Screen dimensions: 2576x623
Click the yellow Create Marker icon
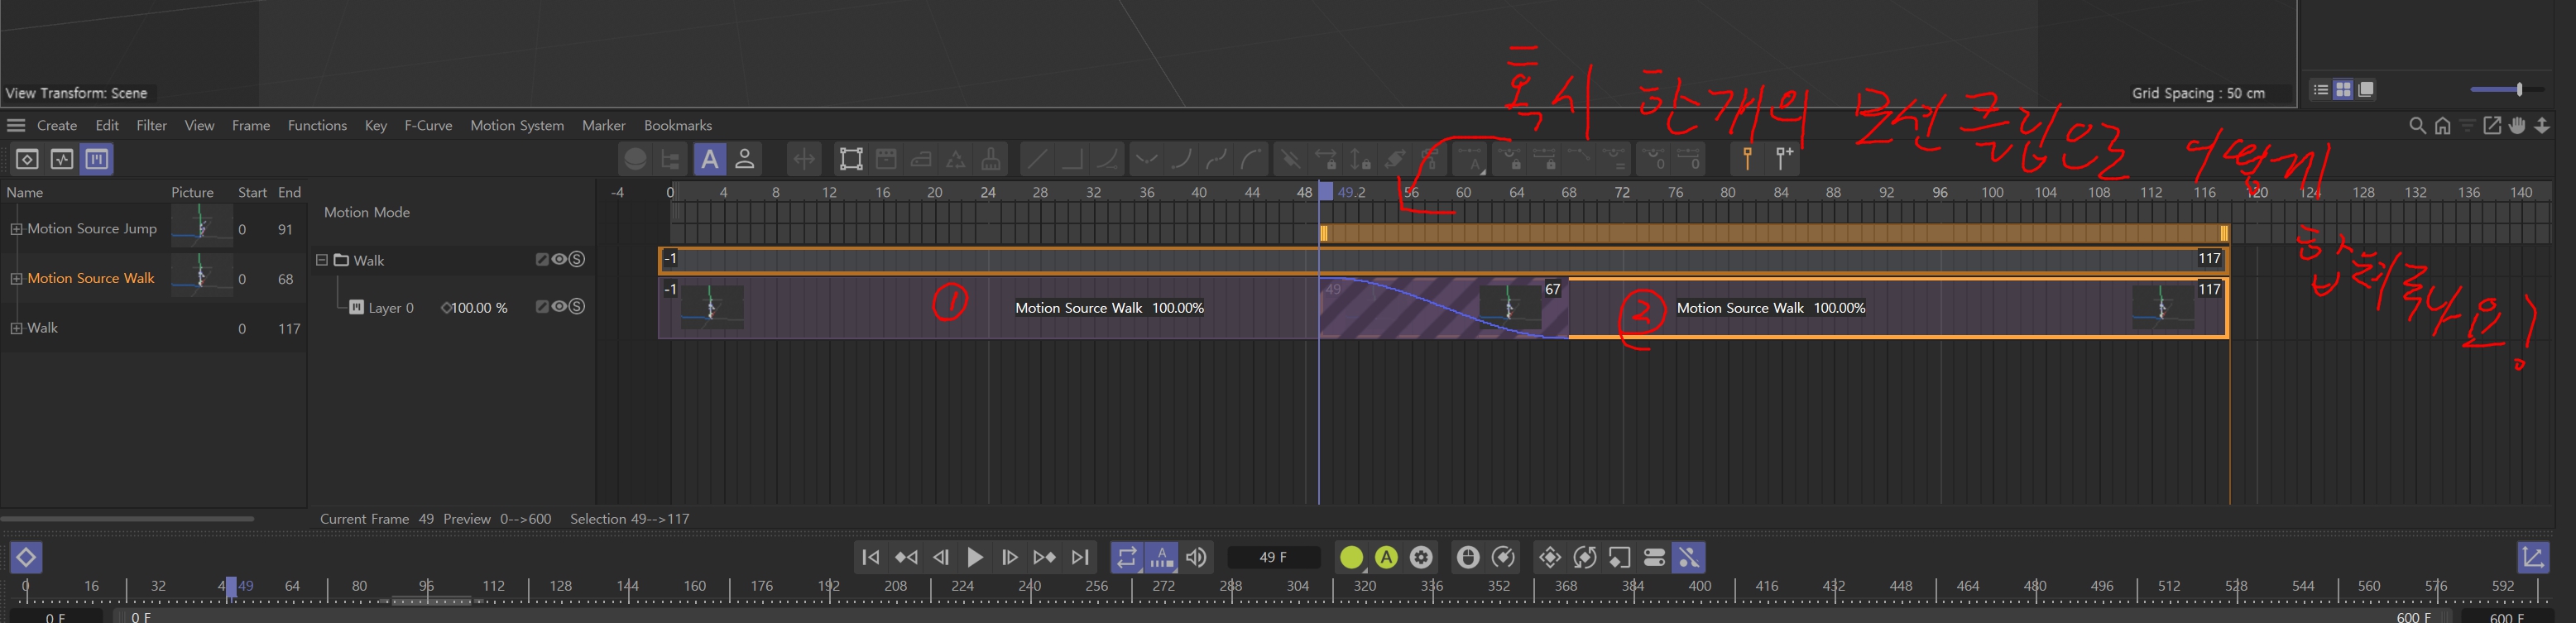pos(1747,159)
